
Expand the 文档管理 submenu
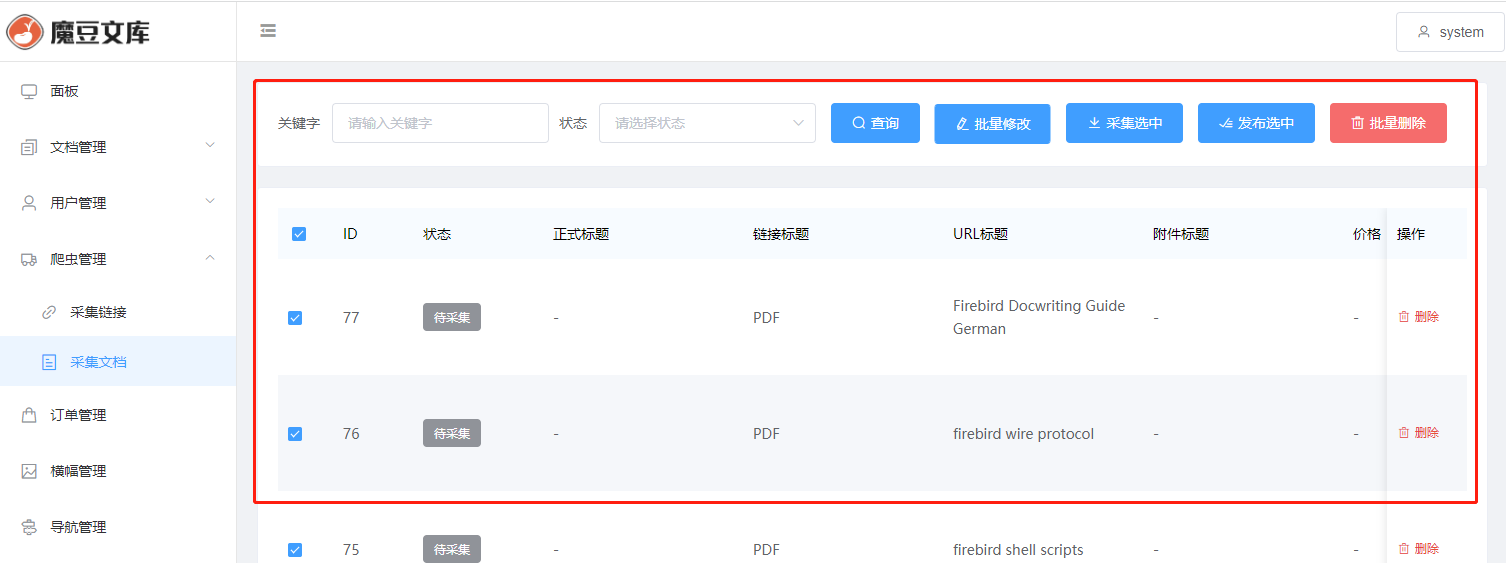point(118,147)
